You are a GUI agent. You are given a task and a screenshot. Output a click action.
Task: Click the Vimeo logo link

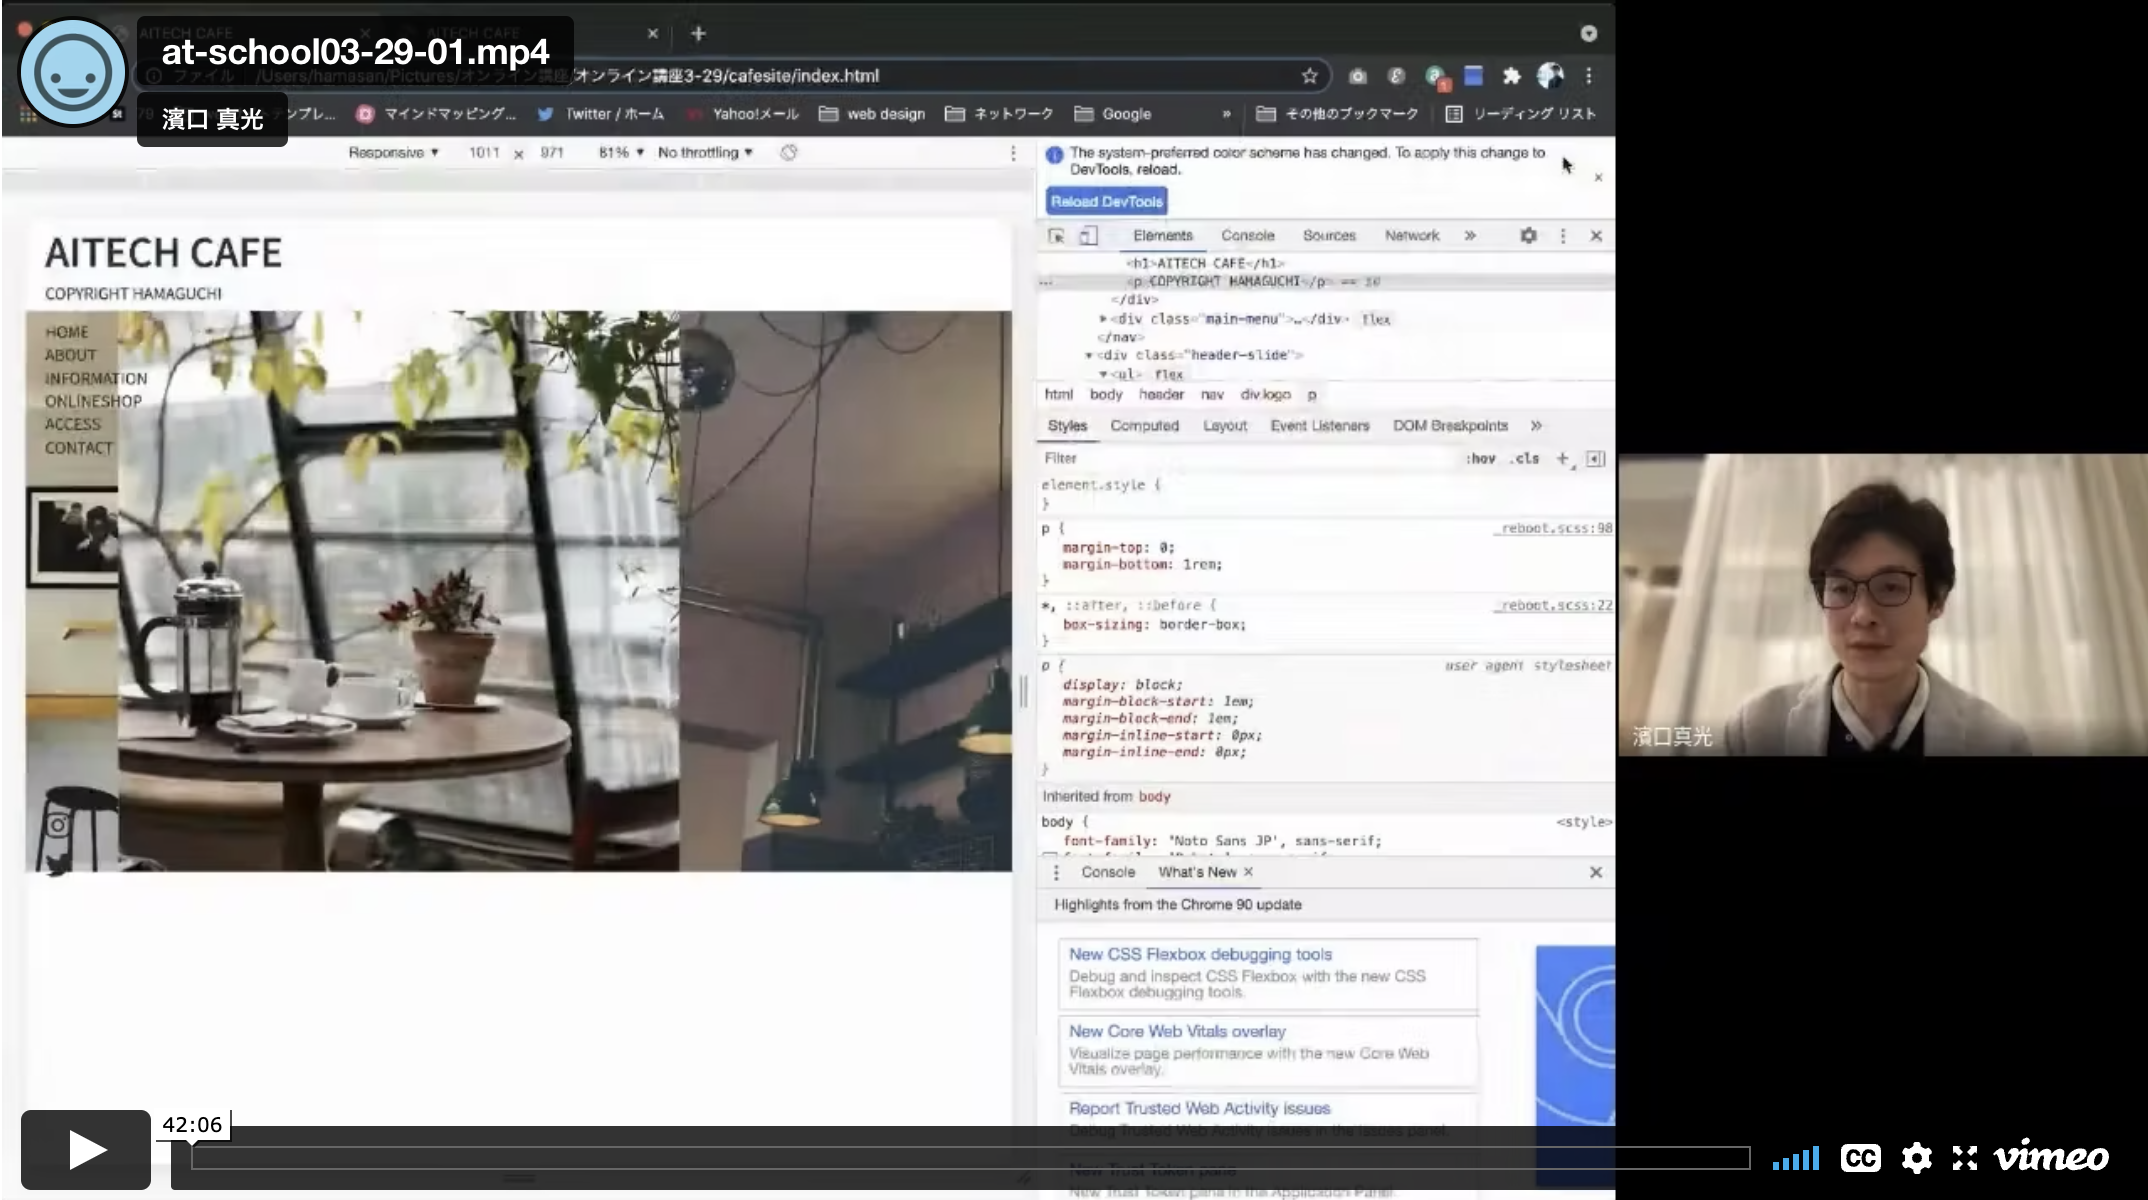tap(2051, 1156)
